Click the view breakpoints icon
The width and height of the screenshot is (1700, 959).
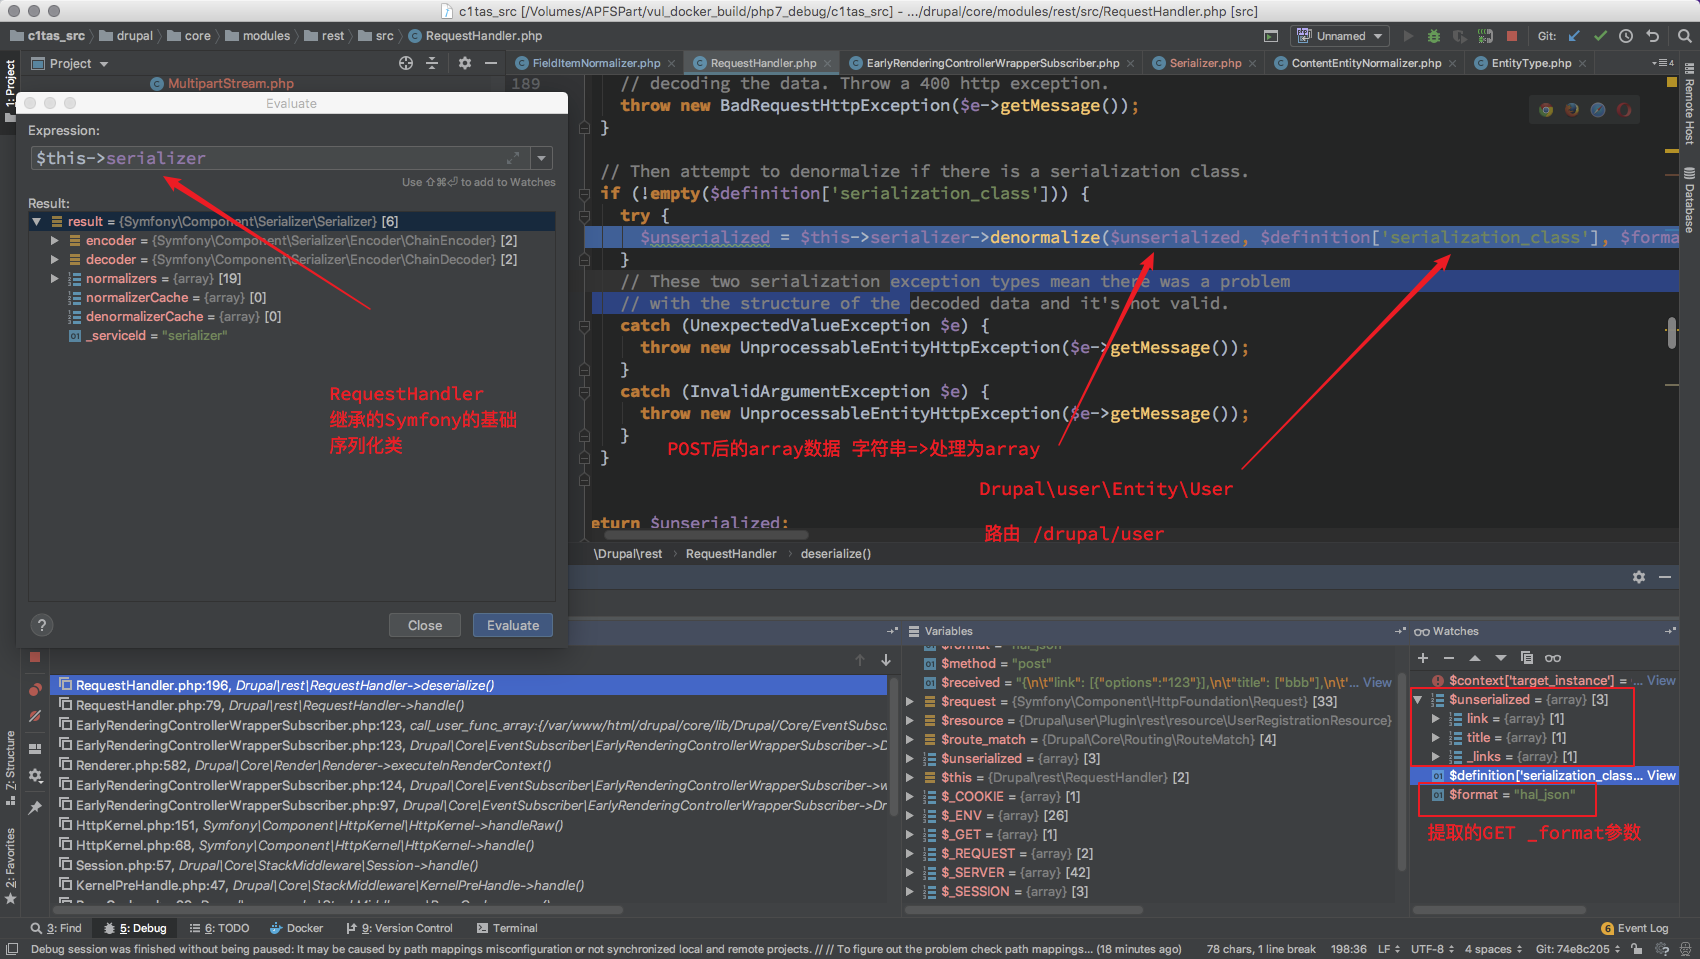pyautogui.click(x=35, y=689)
